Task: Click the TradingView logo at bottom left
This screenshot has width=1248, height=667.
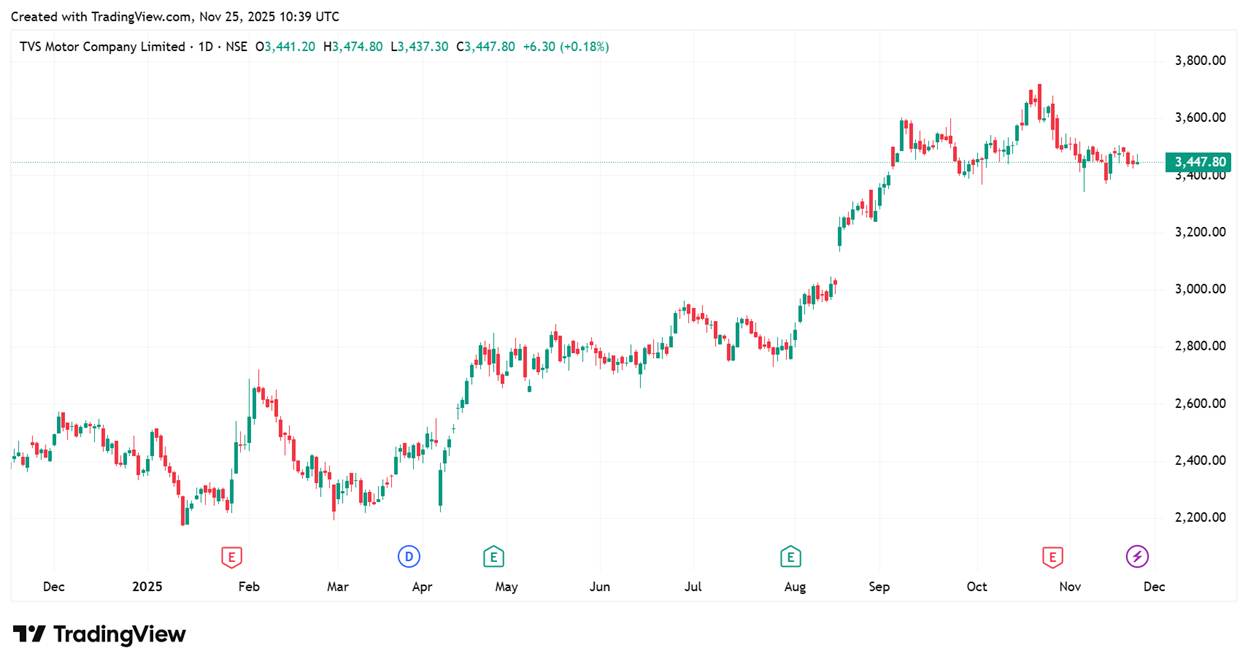Action: coord(99,634)
